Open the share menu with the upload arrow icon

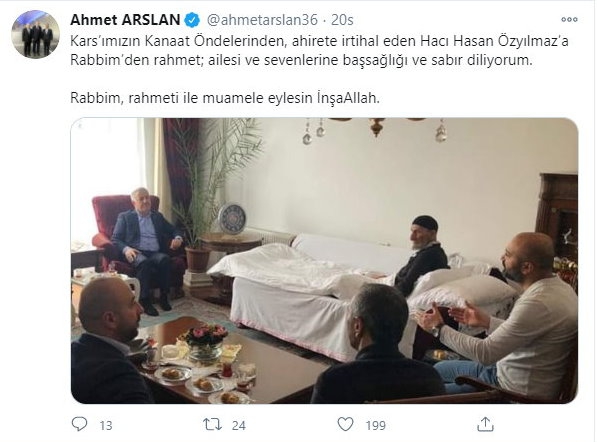point(485,424)
